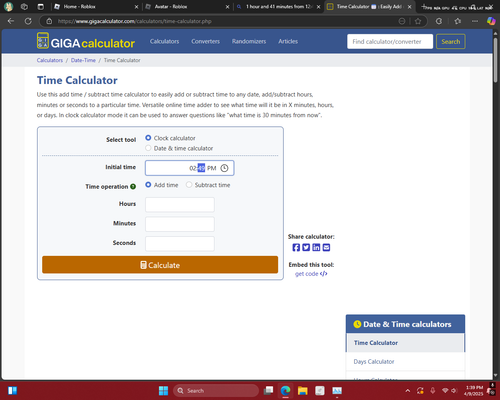Click the Windows taskbar Search box
This screenshot has height=400, width=500.
point(216,391)
